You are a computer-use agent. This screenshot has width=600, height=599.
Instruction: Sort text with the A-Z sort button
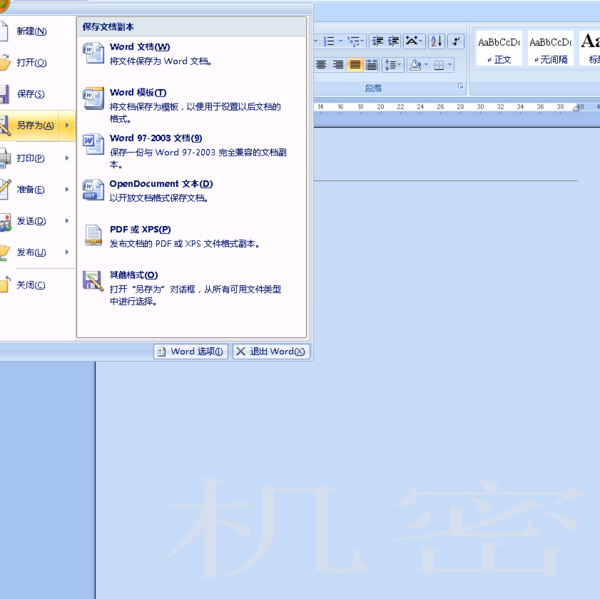point(436,41)
